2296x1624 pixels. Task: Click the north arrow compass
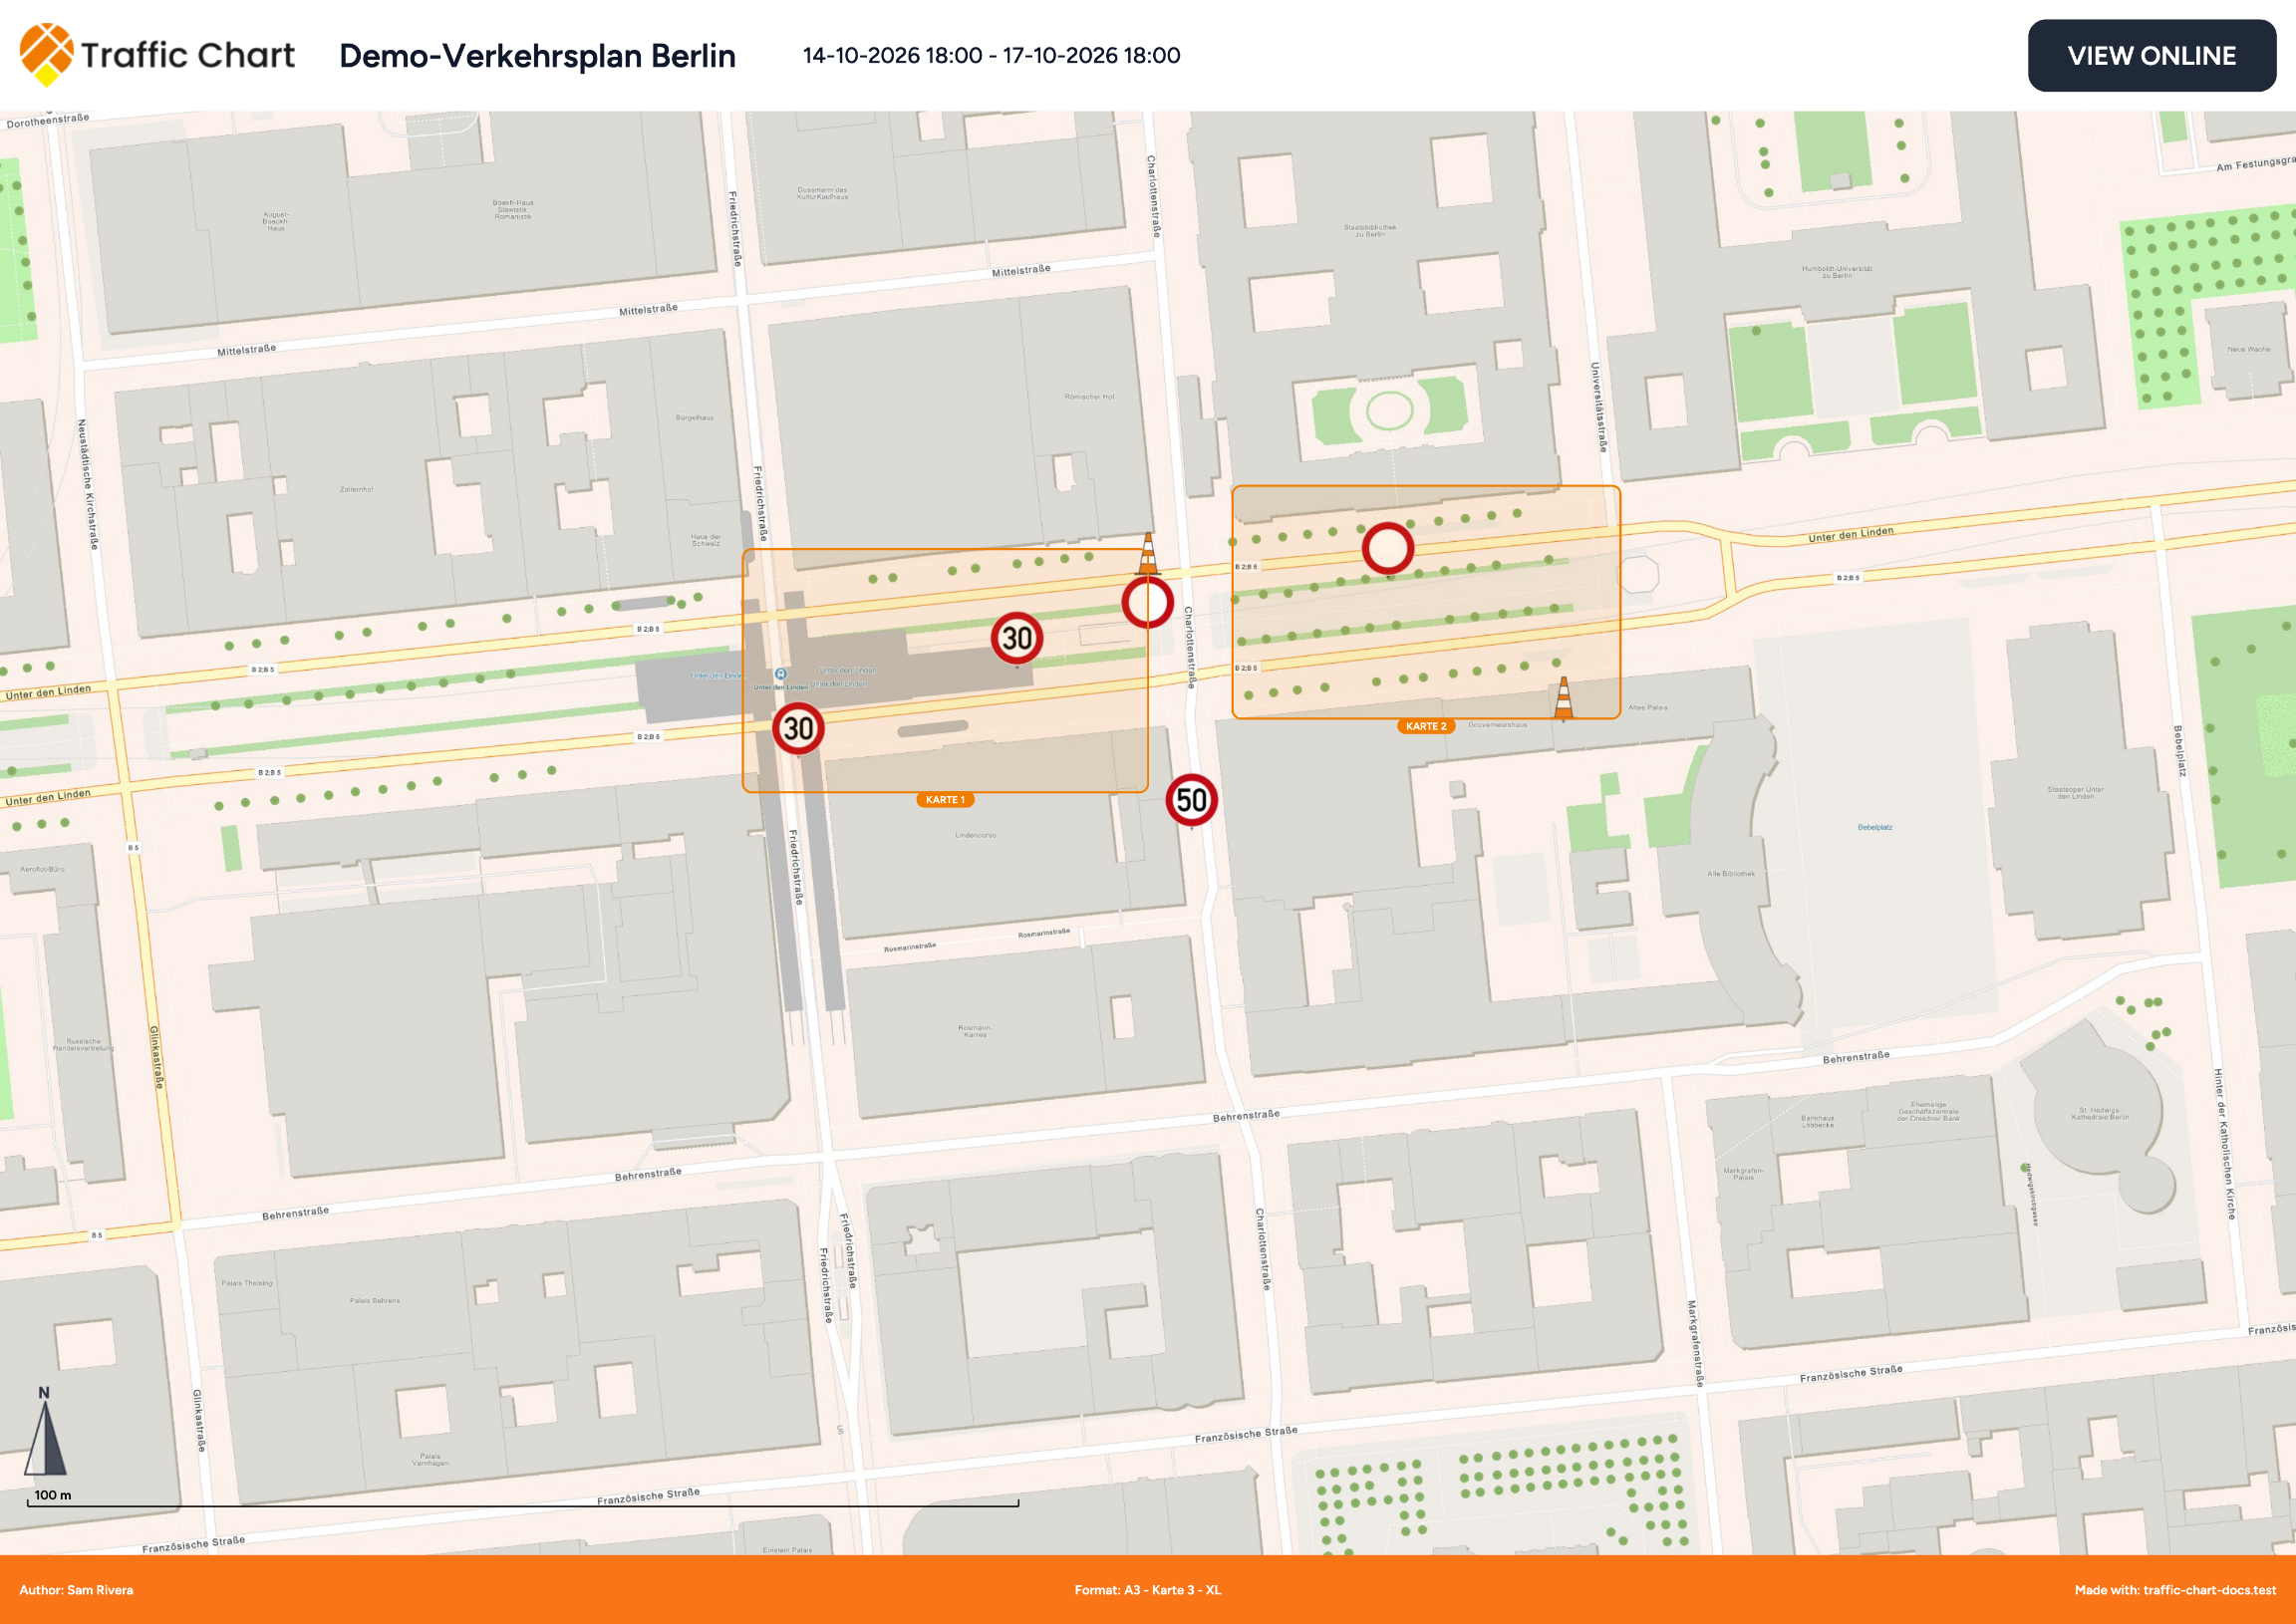click(45, 1431)
